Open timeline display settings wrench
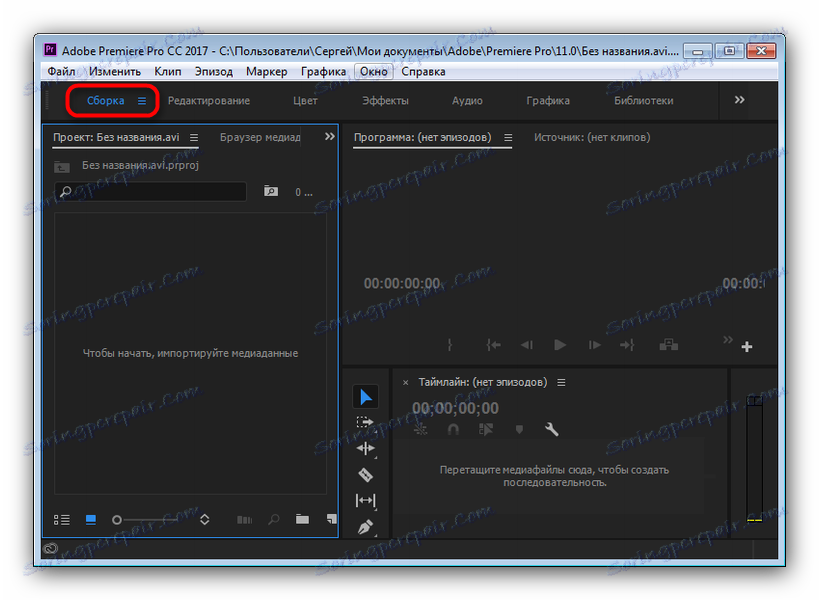 pyautogui.click(x=552, y=430)
